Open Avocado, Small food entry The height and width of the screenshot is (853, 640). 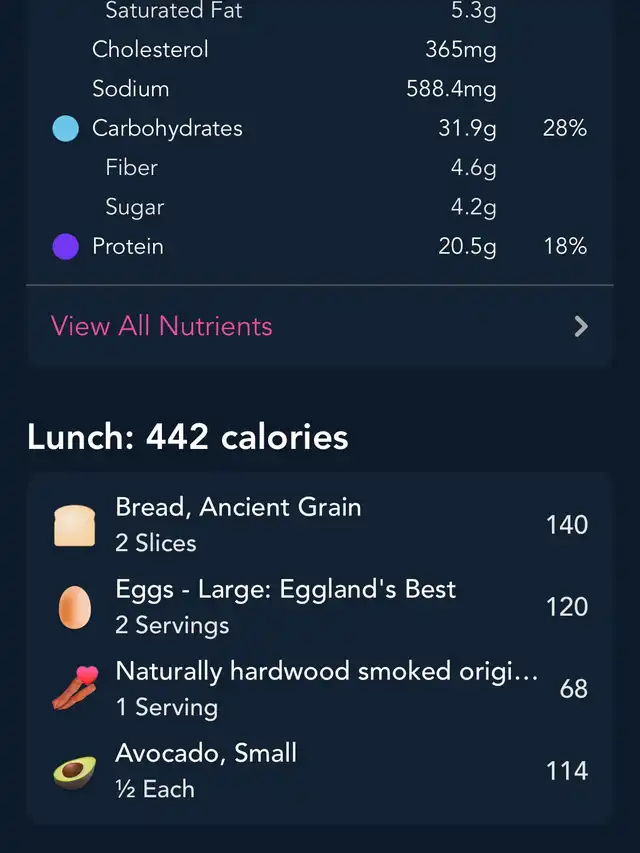320,771
